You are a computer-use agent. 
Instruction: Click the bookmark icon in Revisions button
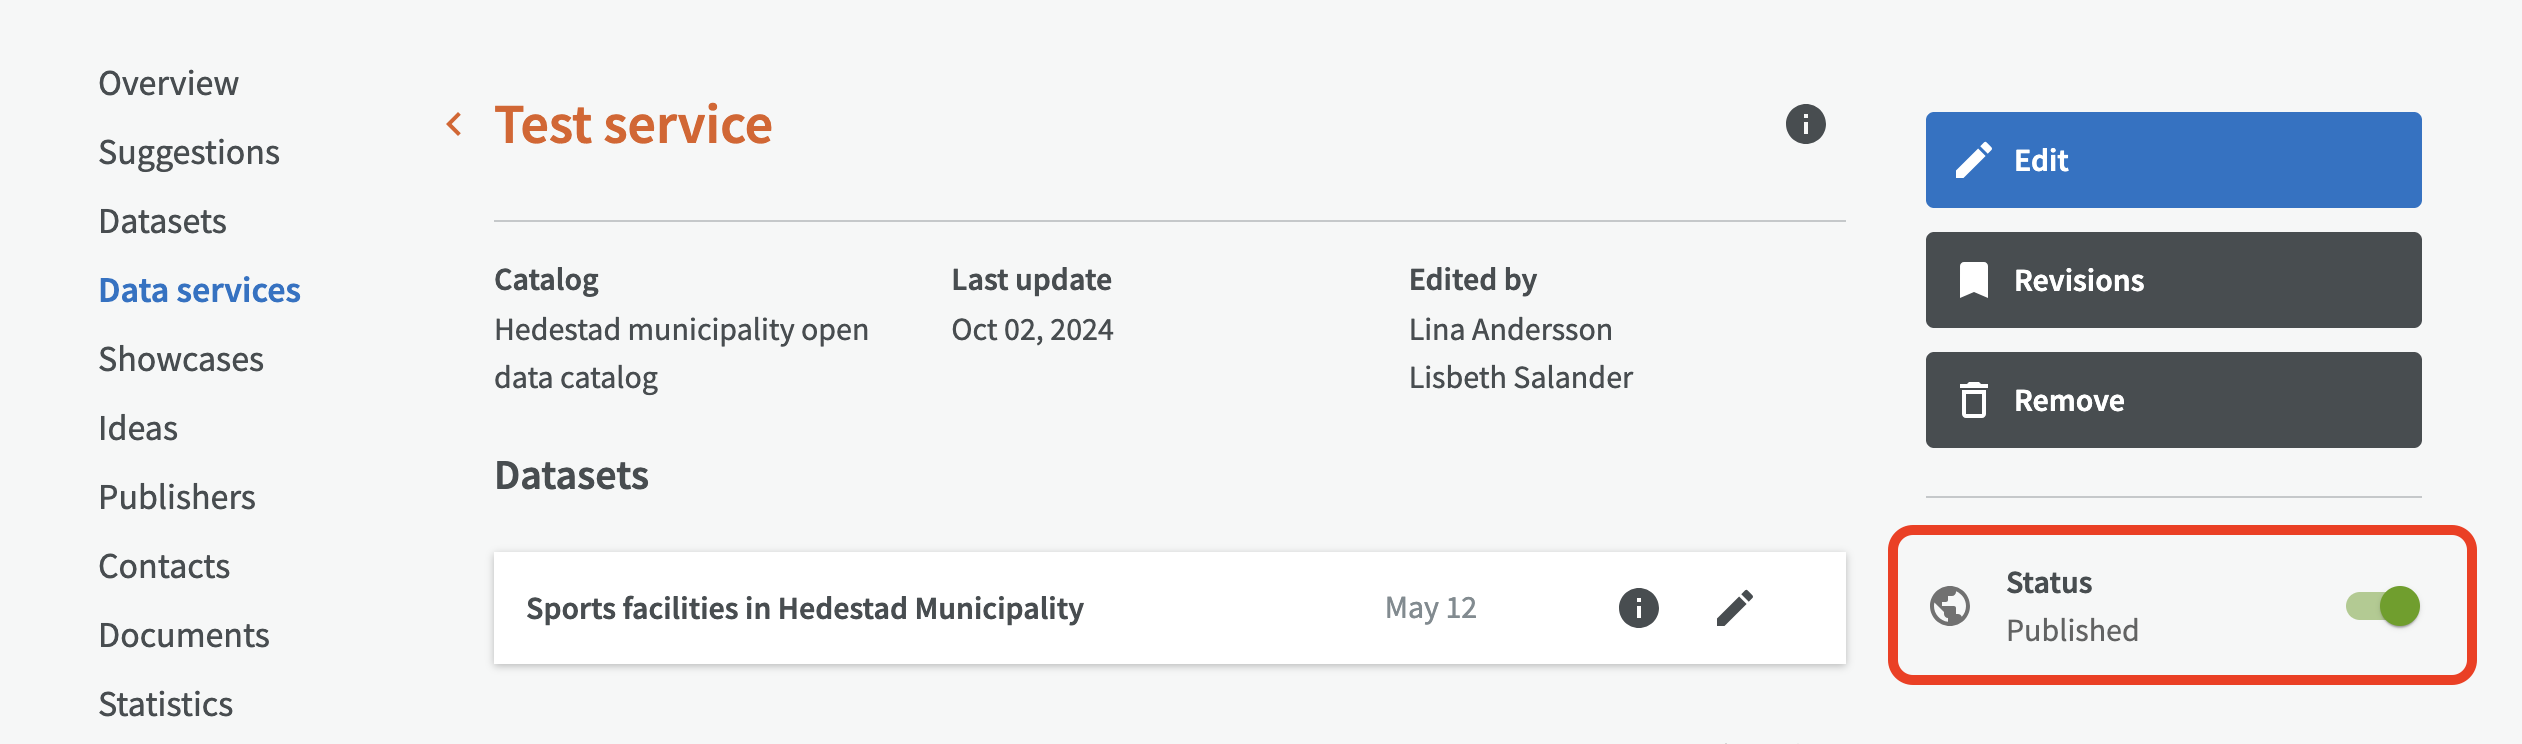coord(1973,280)
